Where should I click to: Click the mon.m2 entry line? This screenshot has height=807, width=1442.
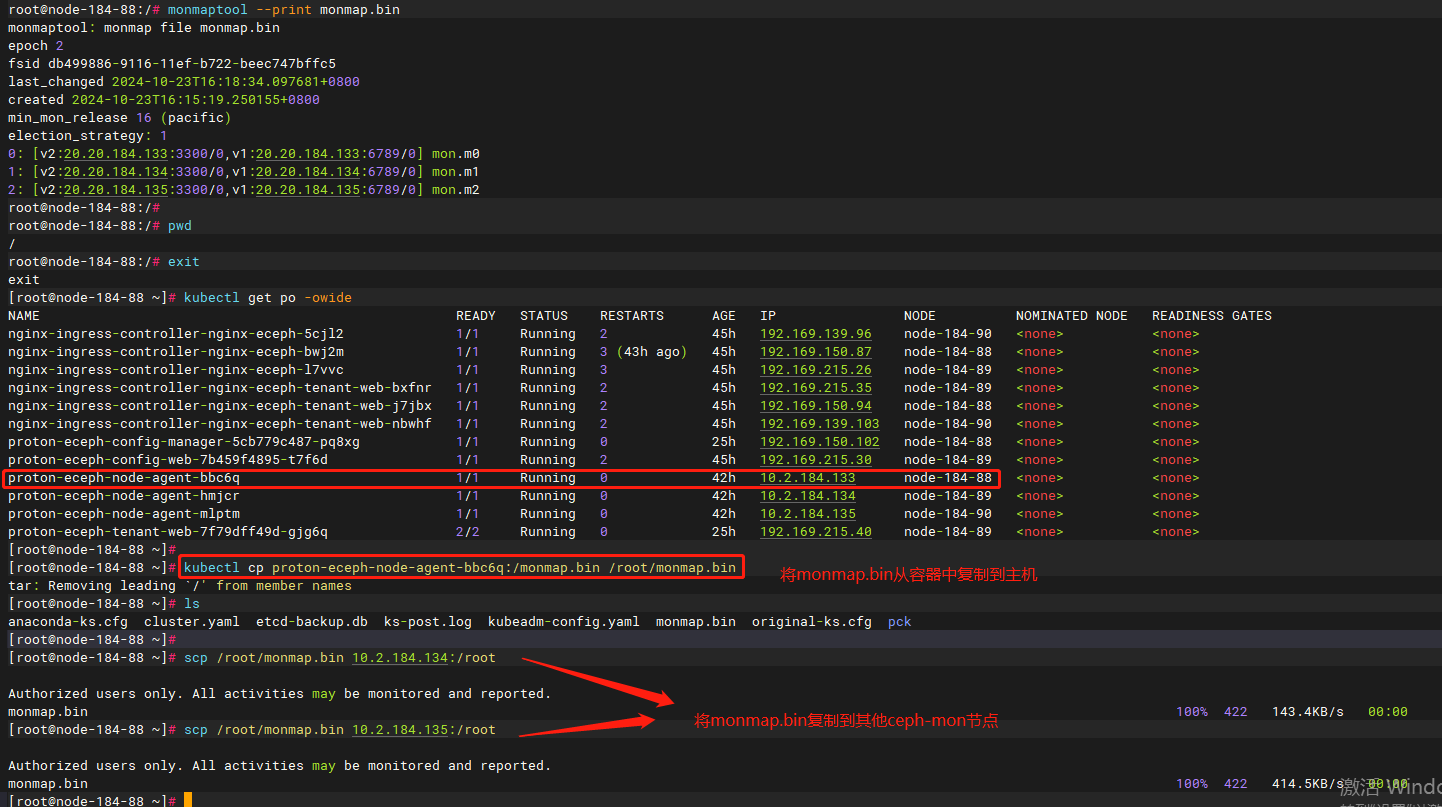(244, 190)
